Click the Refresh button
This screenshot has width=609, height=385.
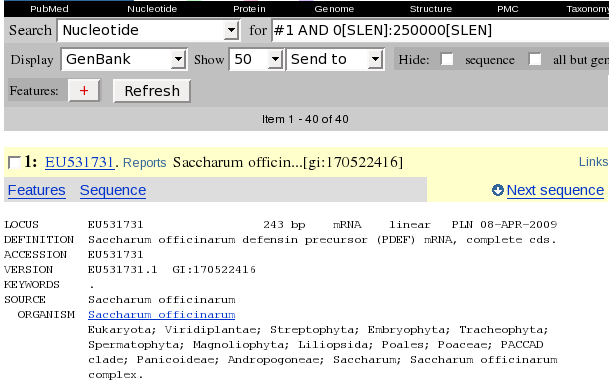tap(152, 91)
